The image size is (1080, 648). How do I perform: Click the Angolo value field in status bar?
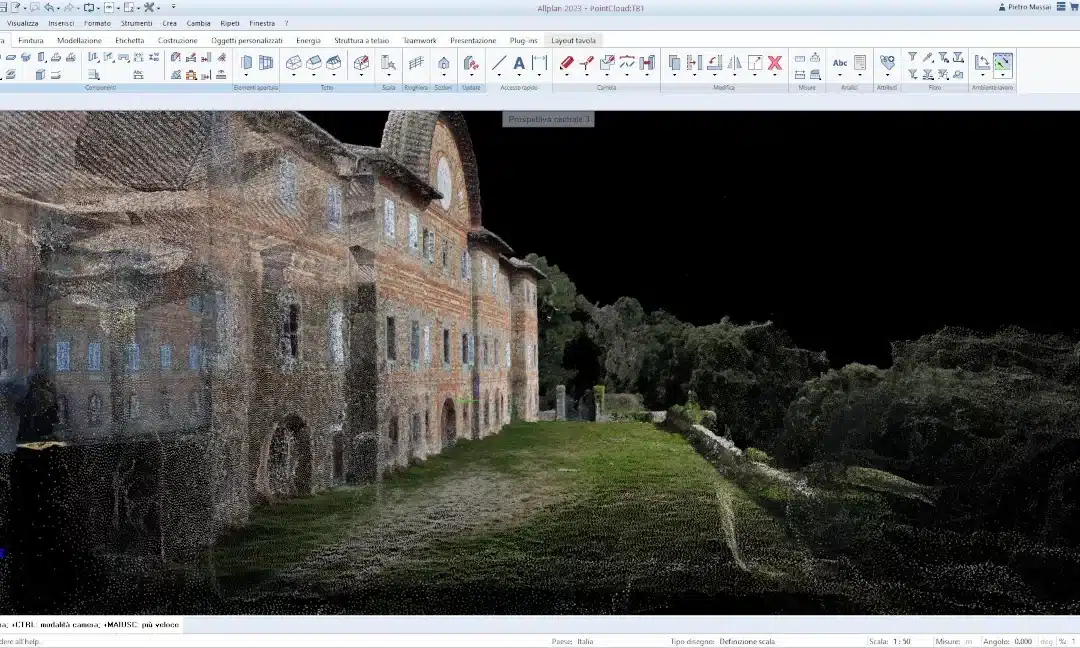pos(1022,641)
